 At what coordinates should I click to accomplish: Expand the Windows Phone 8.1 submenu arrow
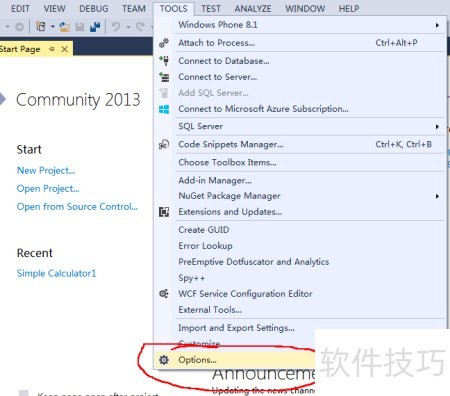coord(437,25)
